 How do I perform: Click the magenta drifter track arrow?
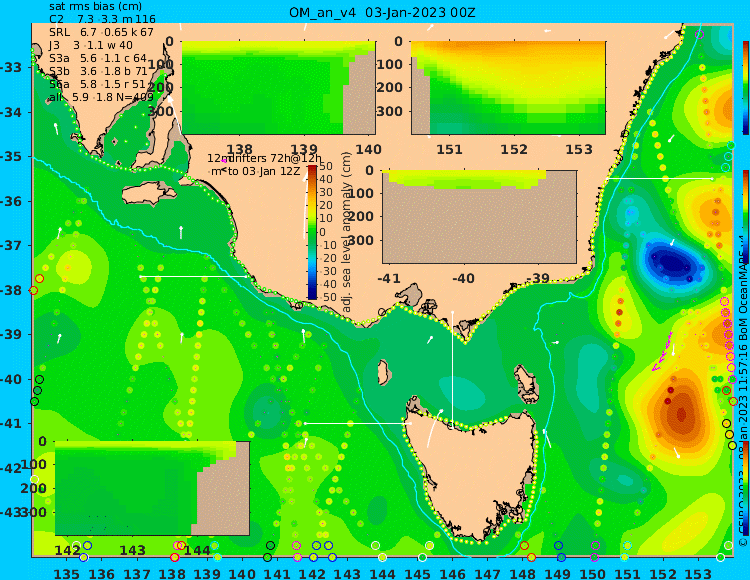(662, 351)
